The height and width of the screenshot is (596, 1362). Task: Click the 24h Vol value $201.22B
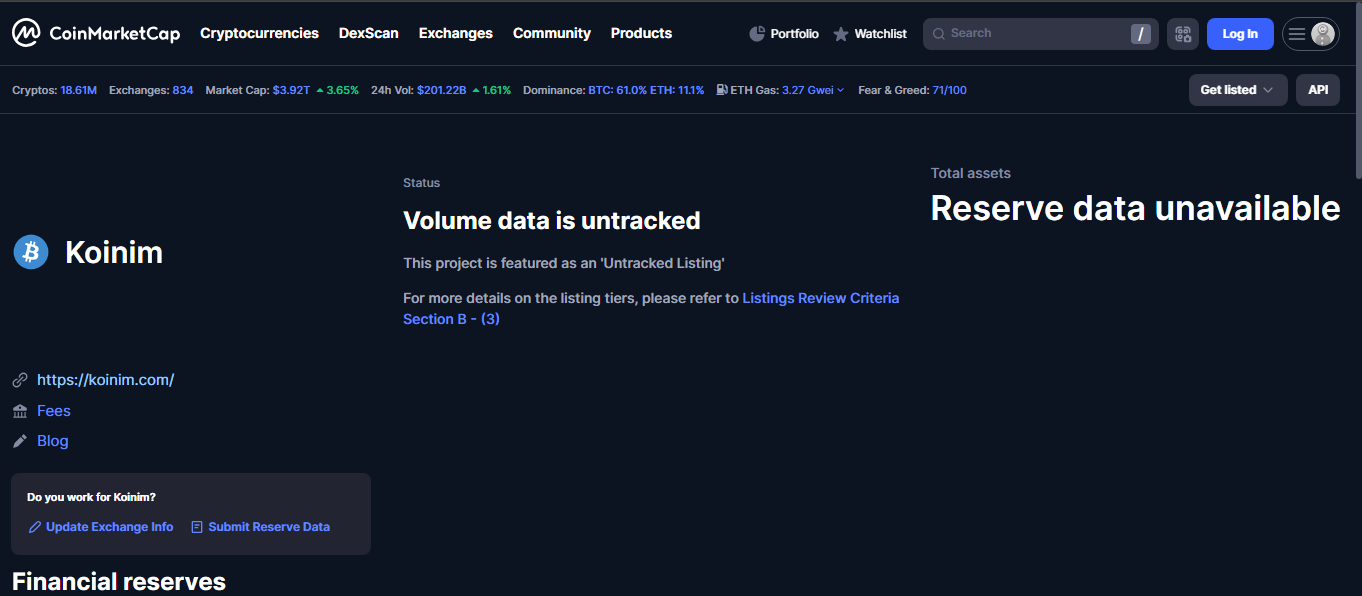pos(441,90)
